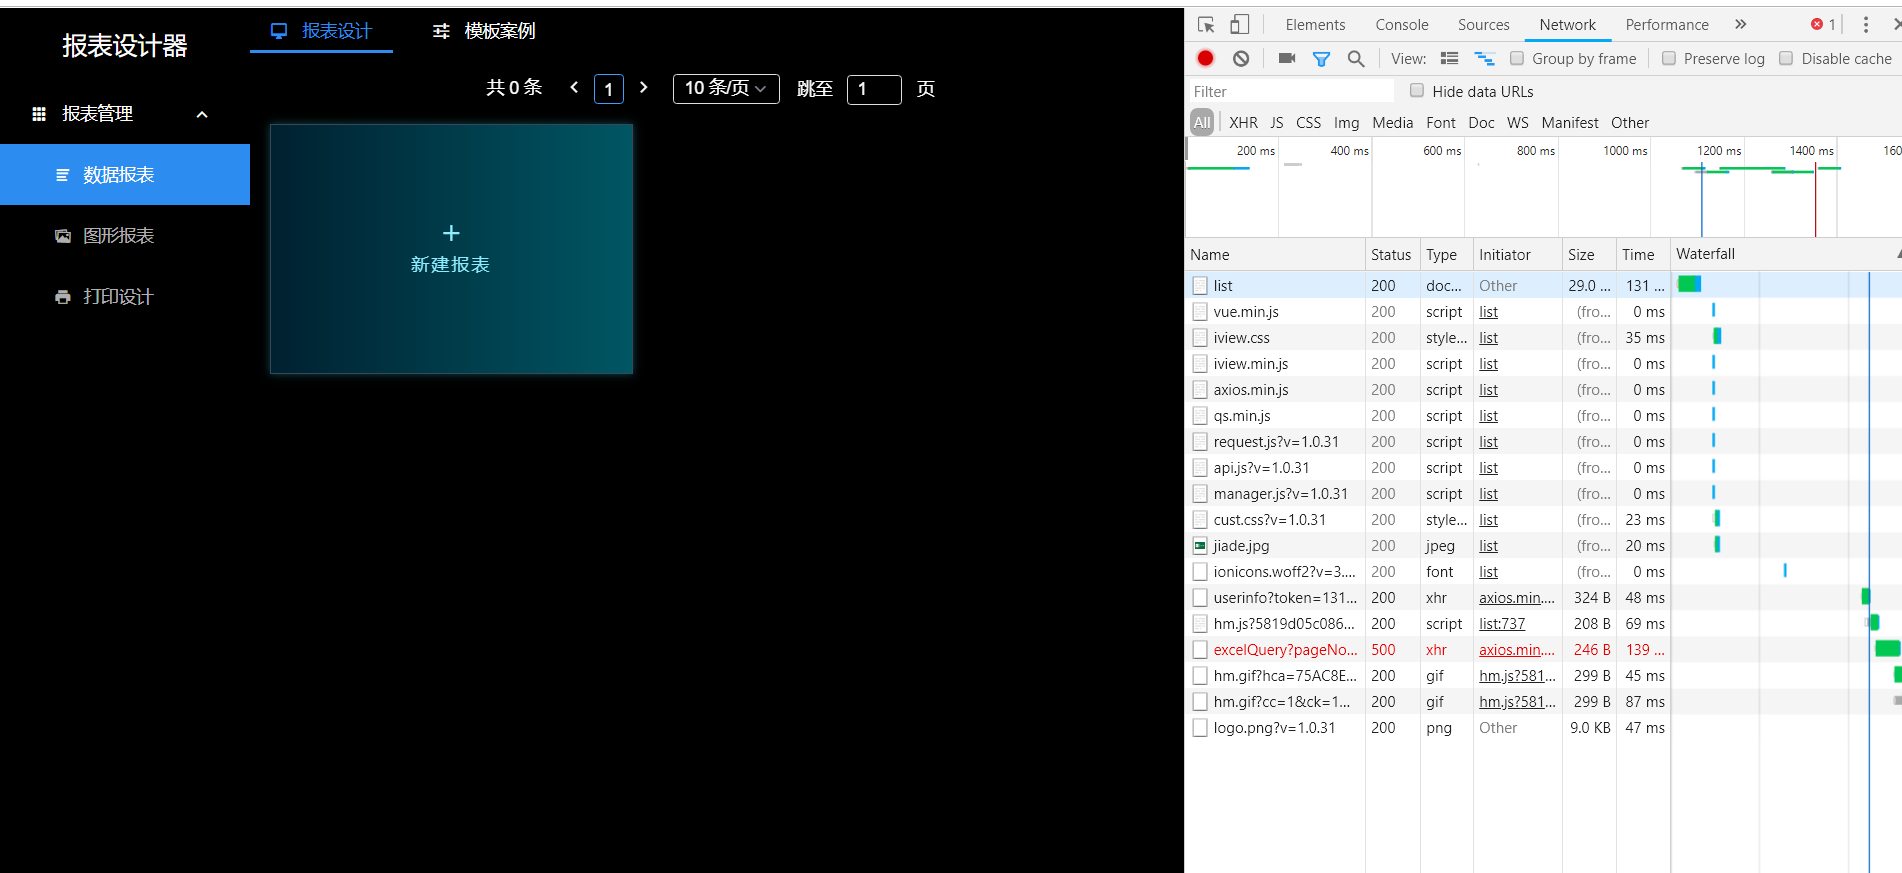Toggle the show overview icon
This screenshot has height=873, width=1902.
point(1485,59)
